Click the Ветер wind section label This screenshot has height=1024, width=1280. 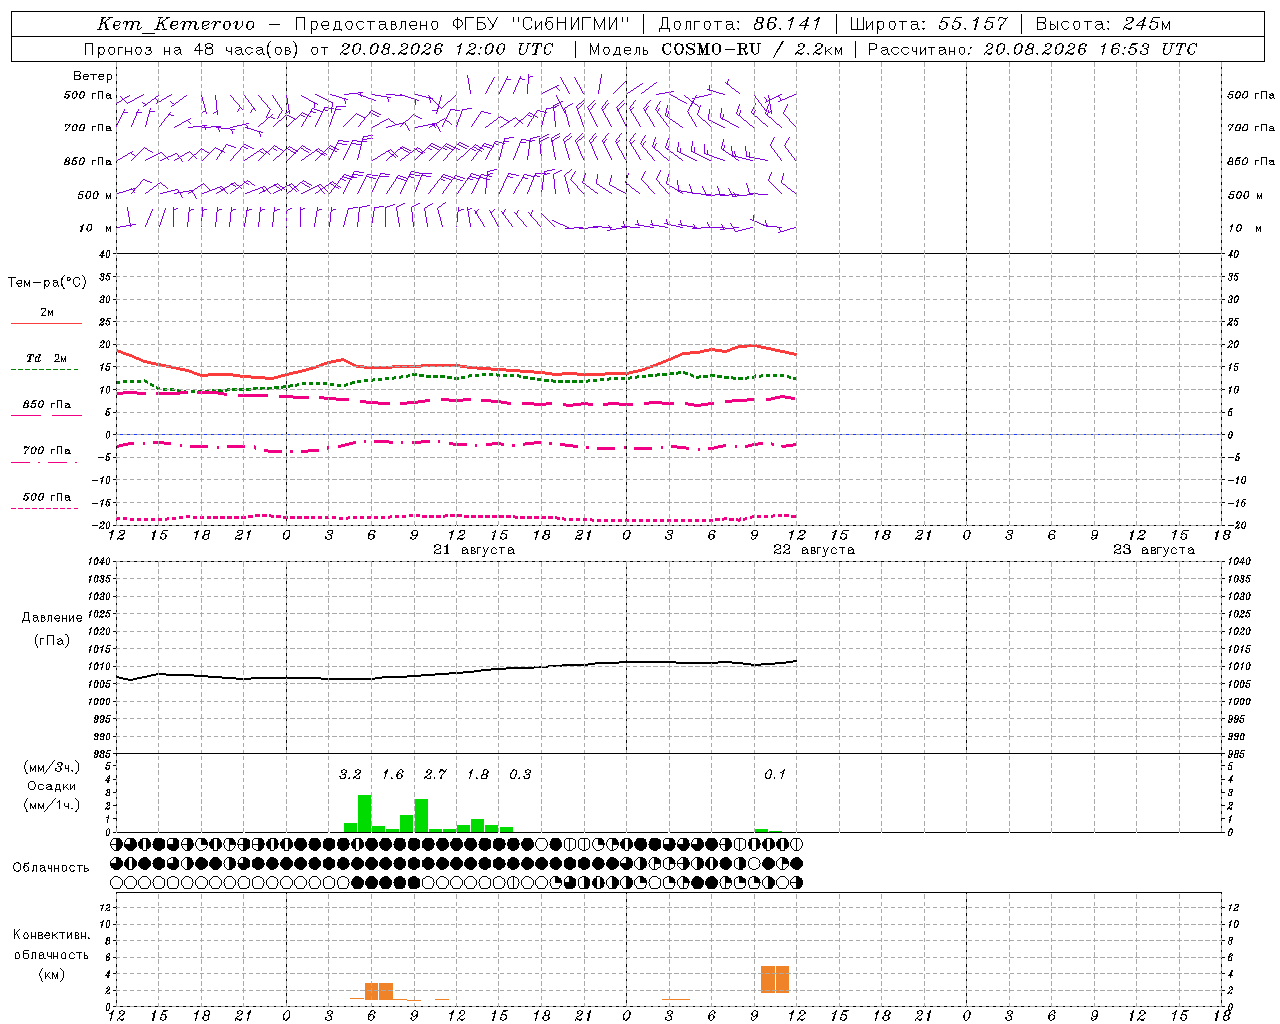click(x=93, y=76)
